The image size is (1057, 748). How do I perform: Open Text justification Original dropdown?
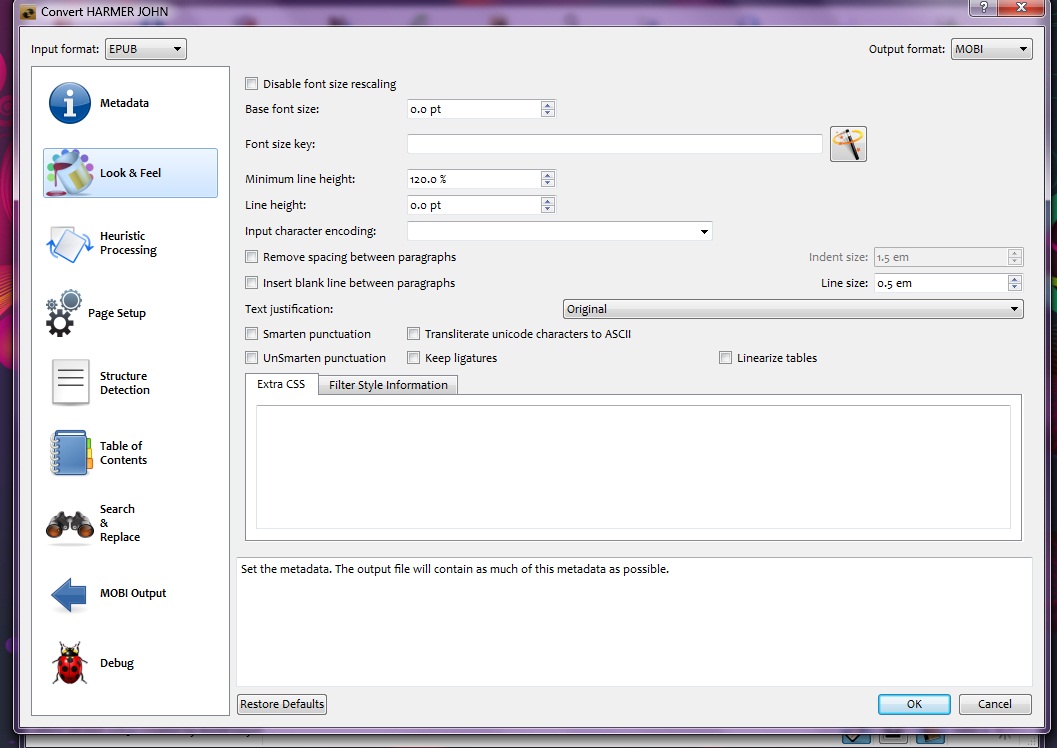pyautogui.click(x=793, y=309)
